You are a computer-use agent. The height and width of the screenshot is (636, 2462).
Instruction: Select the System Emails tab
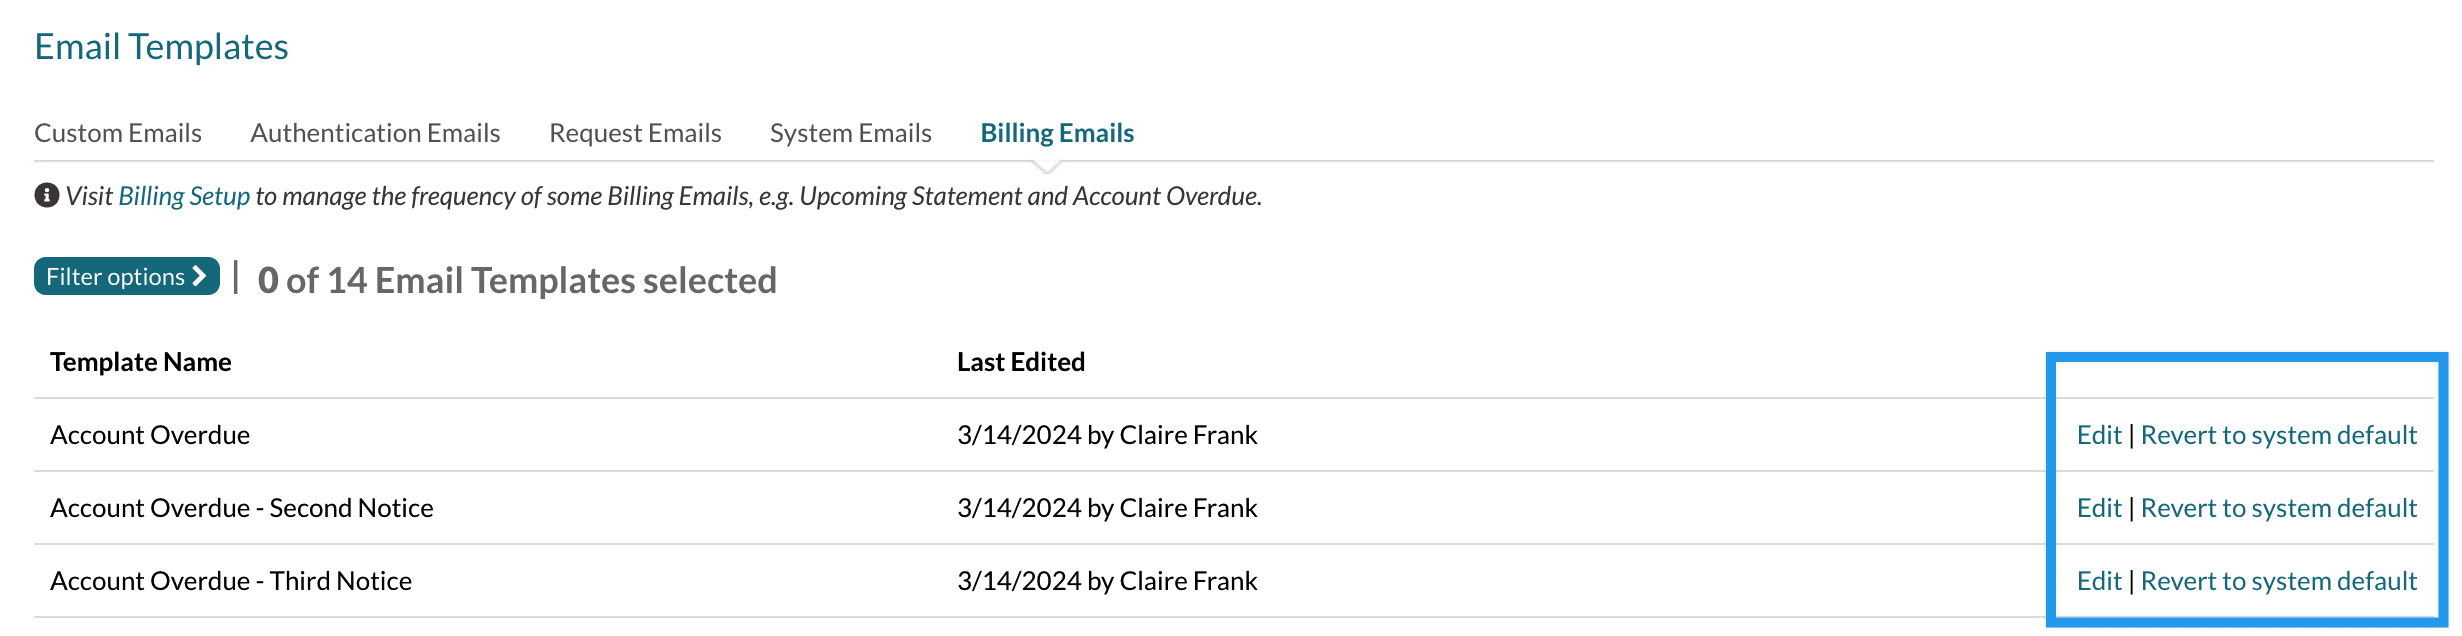(850, 133)
